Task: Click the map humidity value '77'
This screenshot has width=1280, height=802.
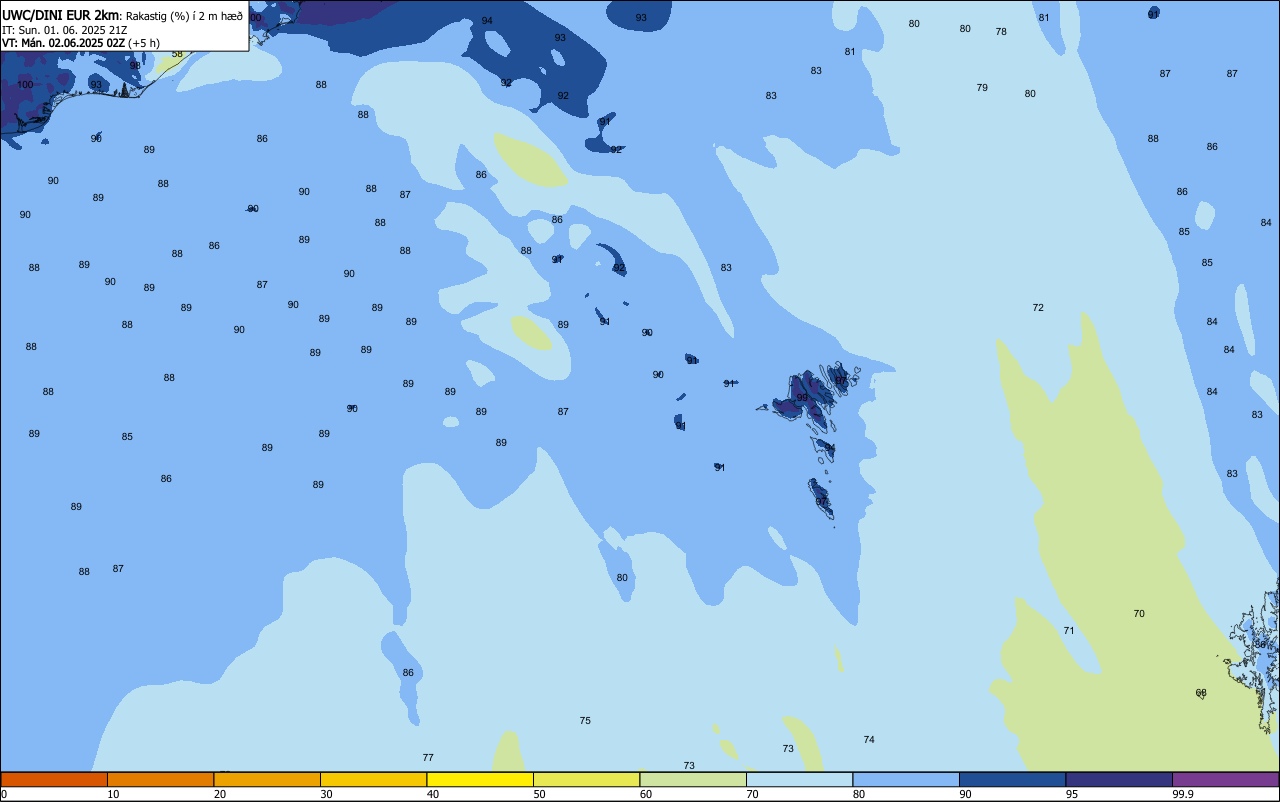Action: tap(428, 758)
